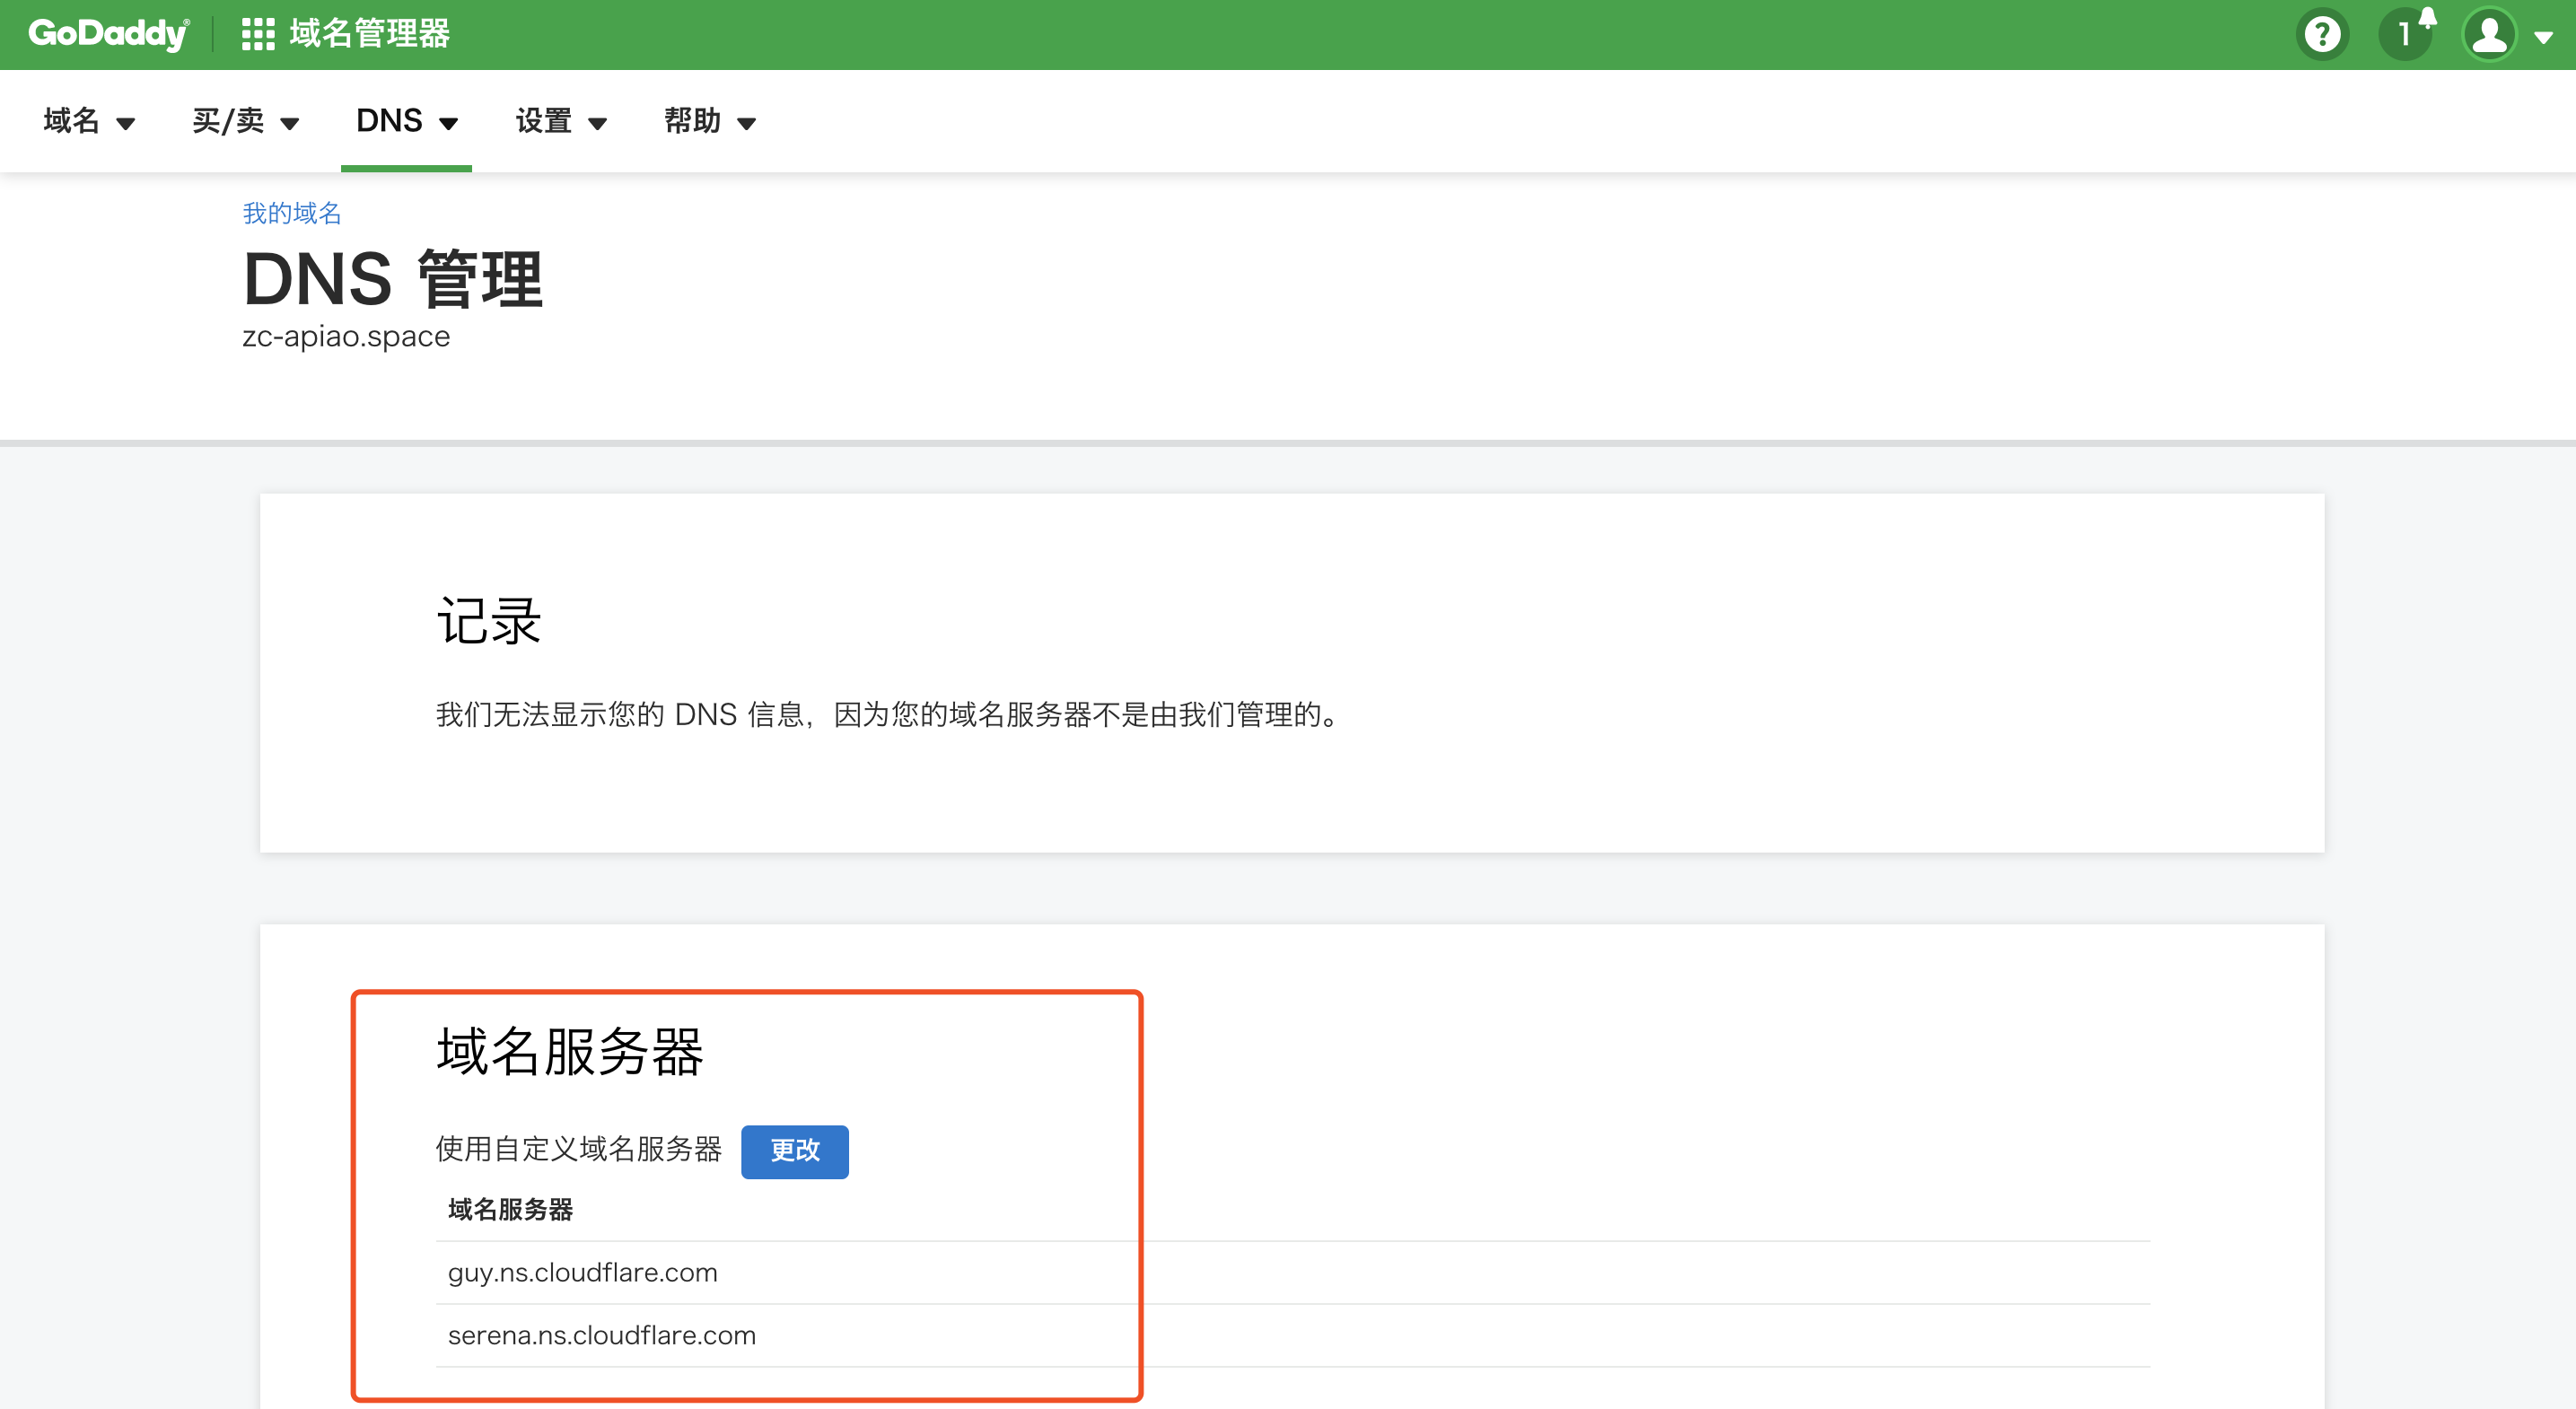Click the 使用自定义域名服务器 label
The image size is (2576, 1409).
tap(579, 1149)
